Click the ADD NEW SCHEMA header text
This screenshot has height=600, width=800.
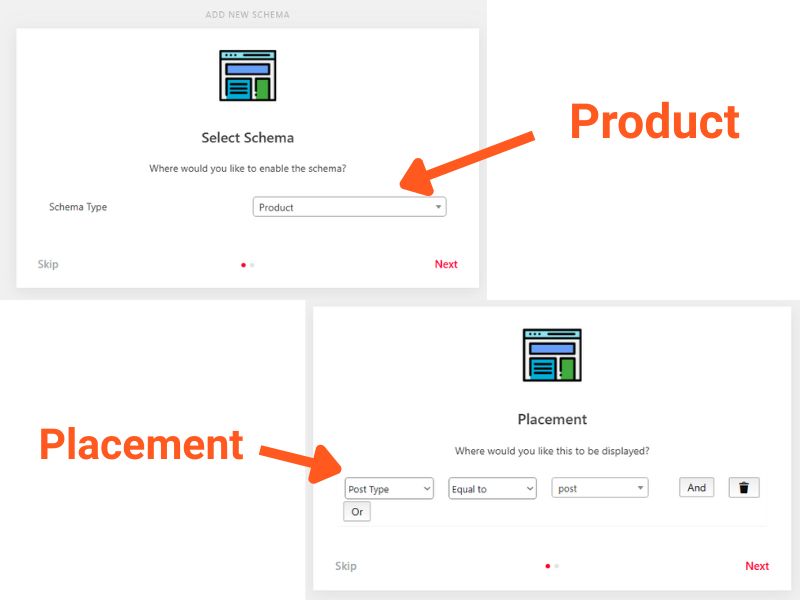247,14
